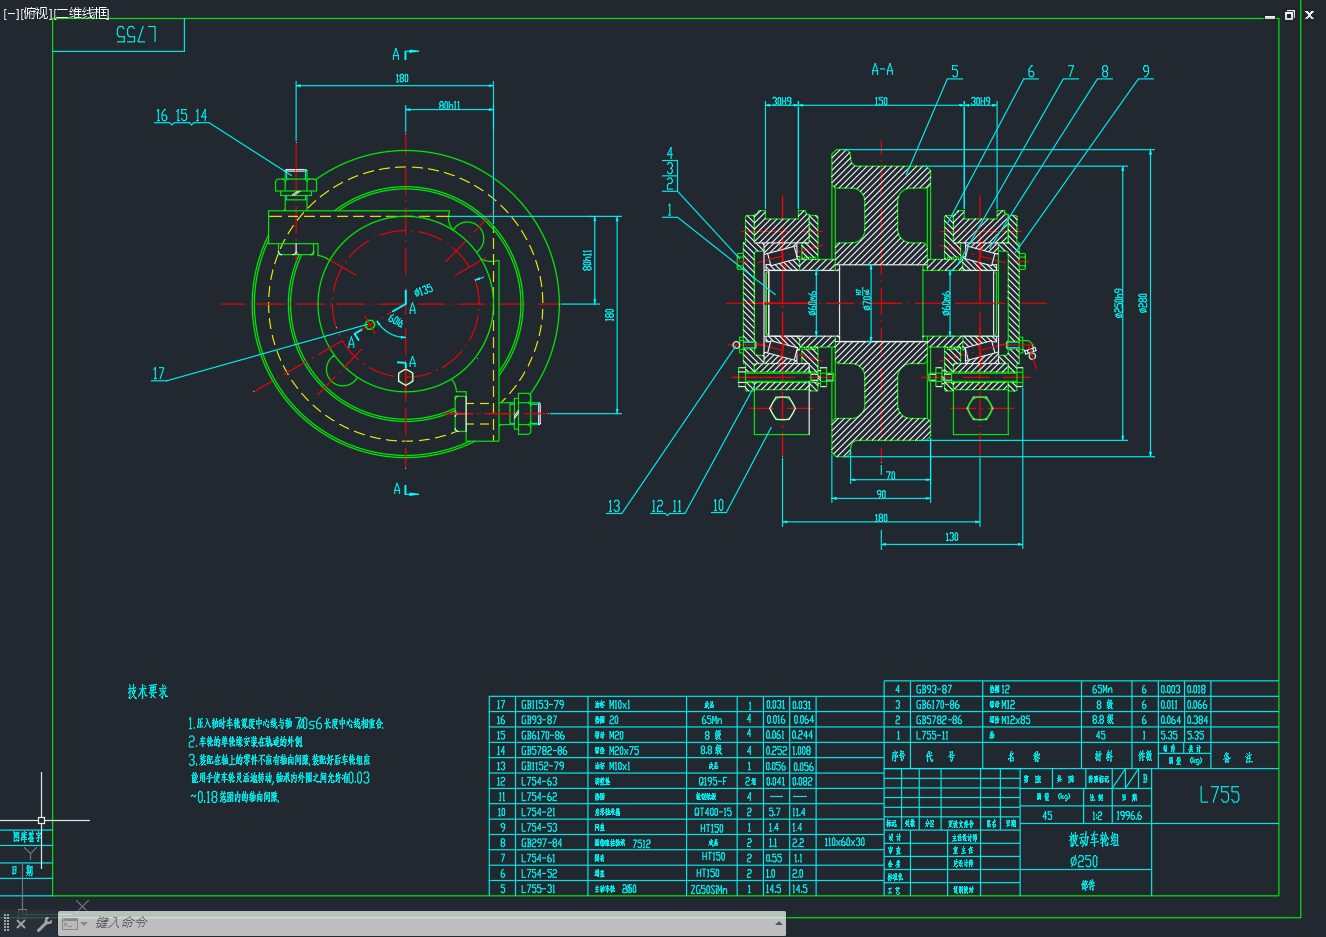
Task: Close the command line window
Action: tap(21, 924)
